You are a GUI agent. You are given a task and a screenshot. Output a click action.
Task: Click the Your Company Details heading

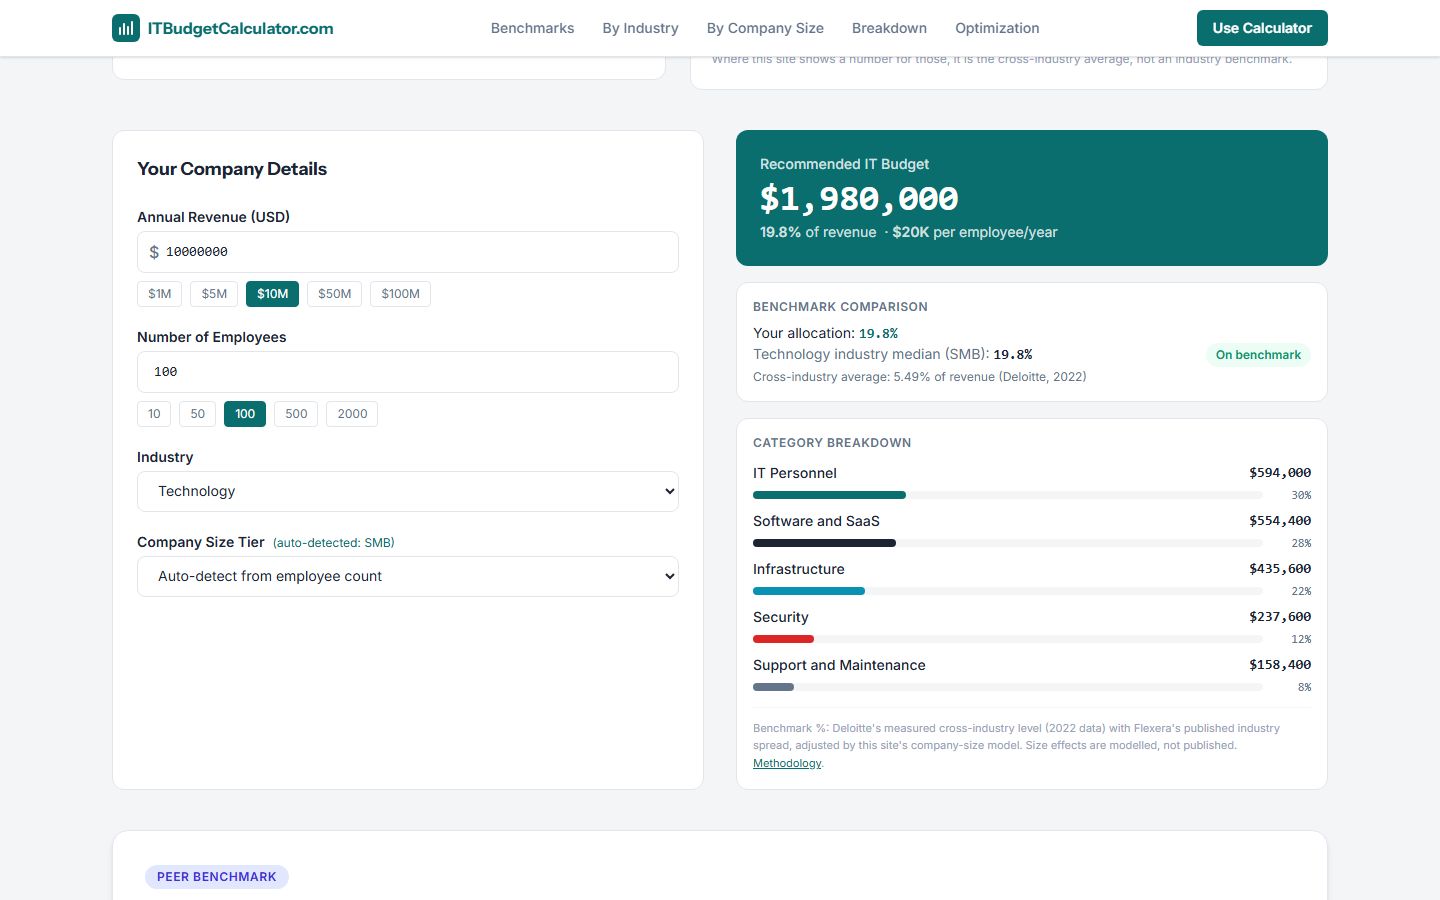click(232, 169)
